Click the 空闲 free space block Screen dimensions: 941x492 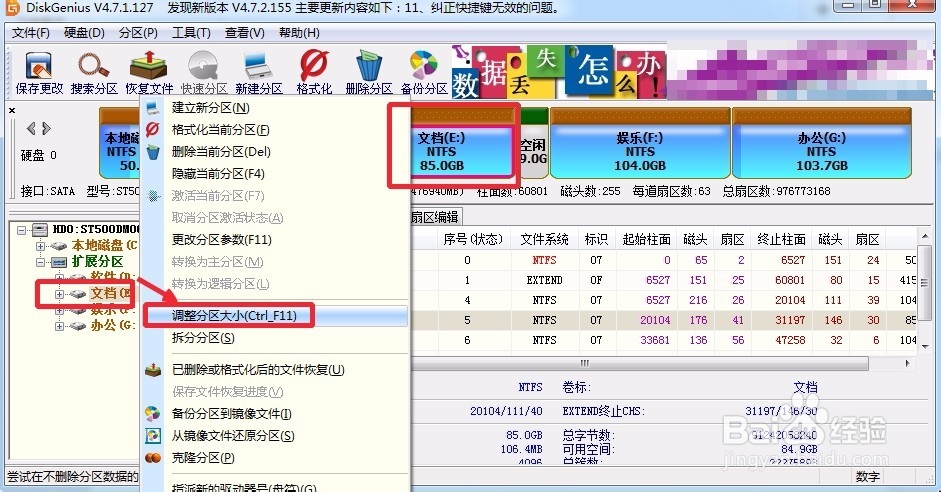click(534, 144)
